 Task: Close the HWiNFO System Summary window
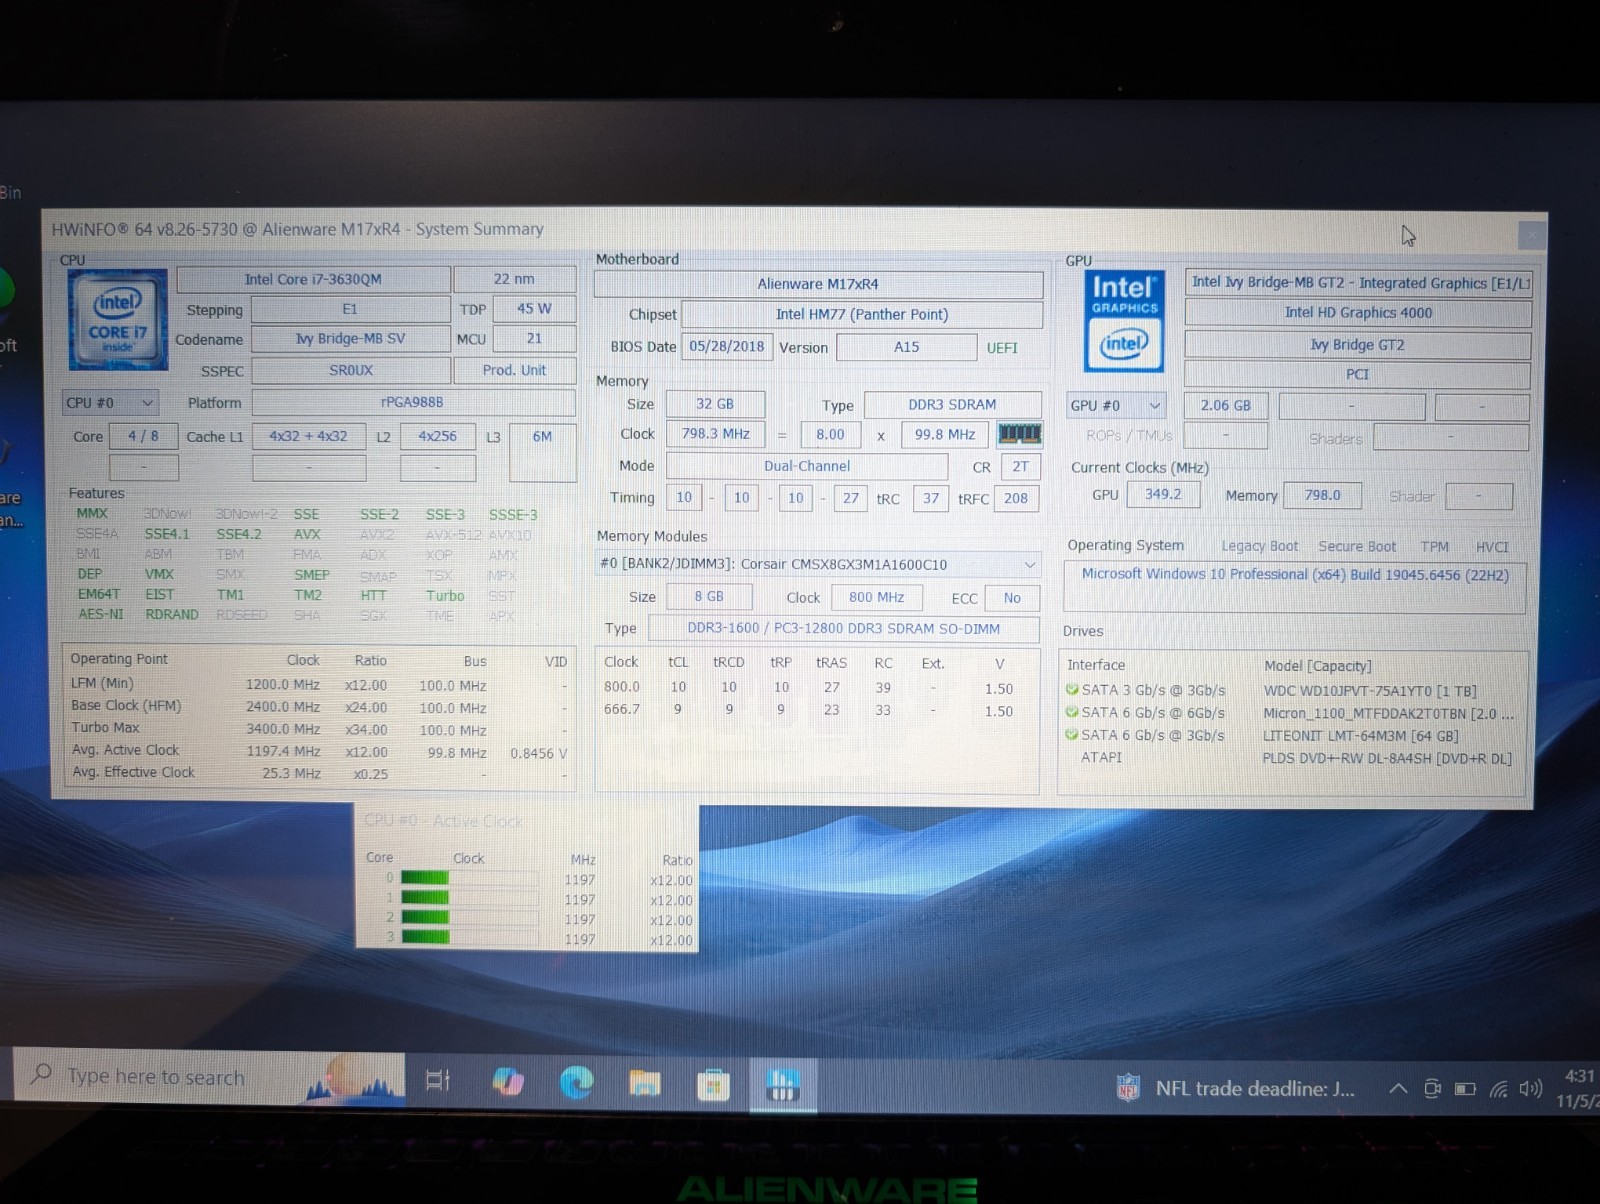[x=1531, y=236]
